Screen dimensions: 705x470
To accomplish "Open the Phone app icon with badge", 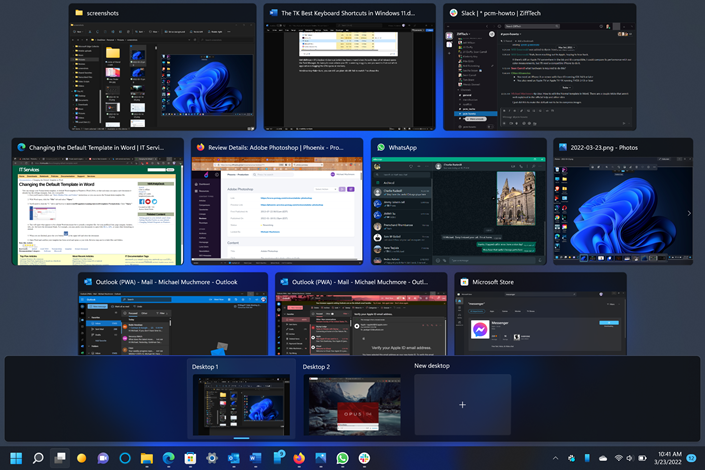I will 278,457.
